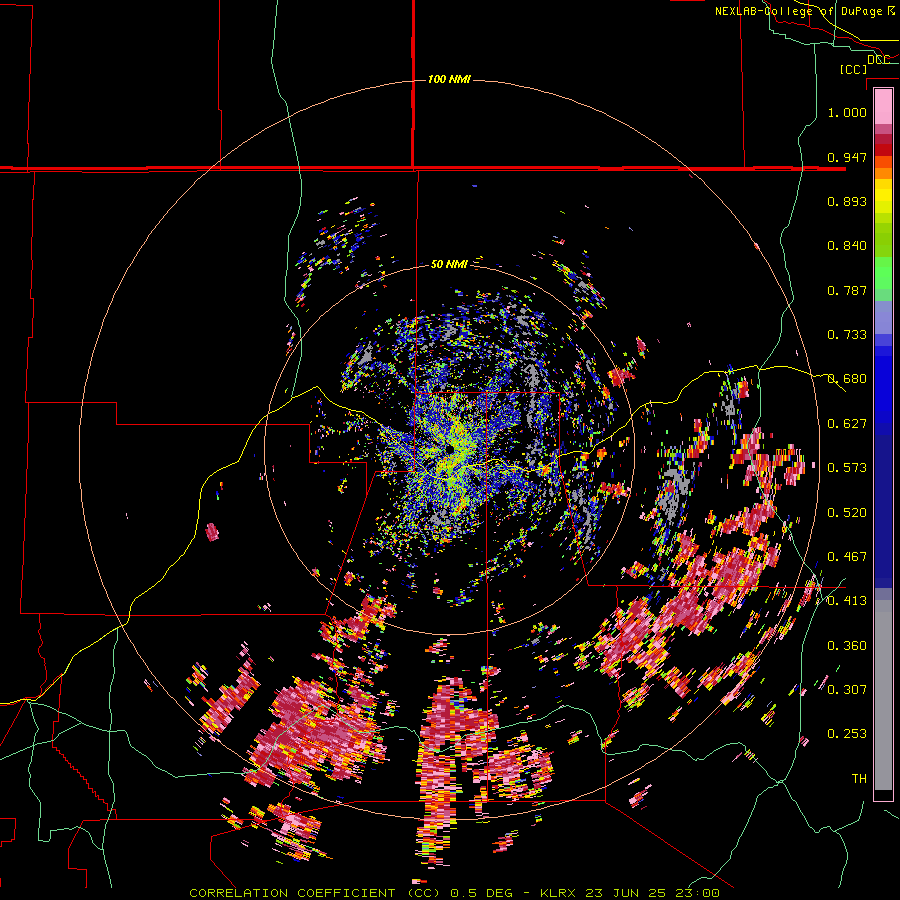Select the 0.520 legend value
900x900 pixels.
pyautogui.click(x=847, y=513)
